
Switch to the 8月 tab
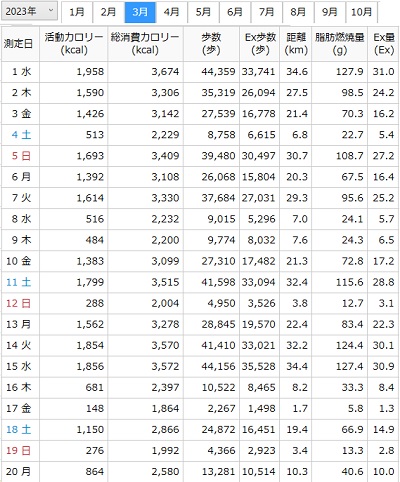[x=298, y=12]
